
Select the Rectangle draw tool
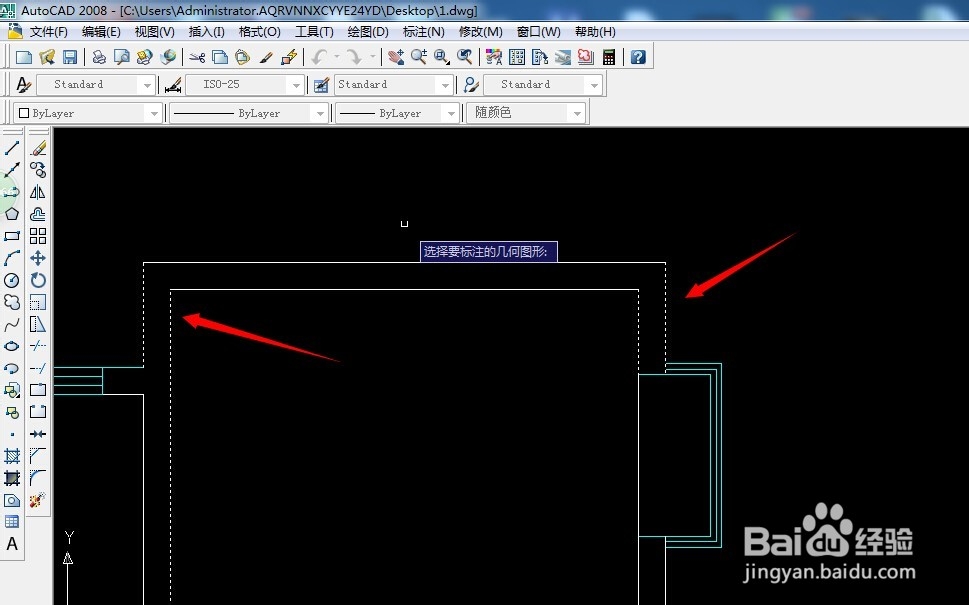point(12,236)
